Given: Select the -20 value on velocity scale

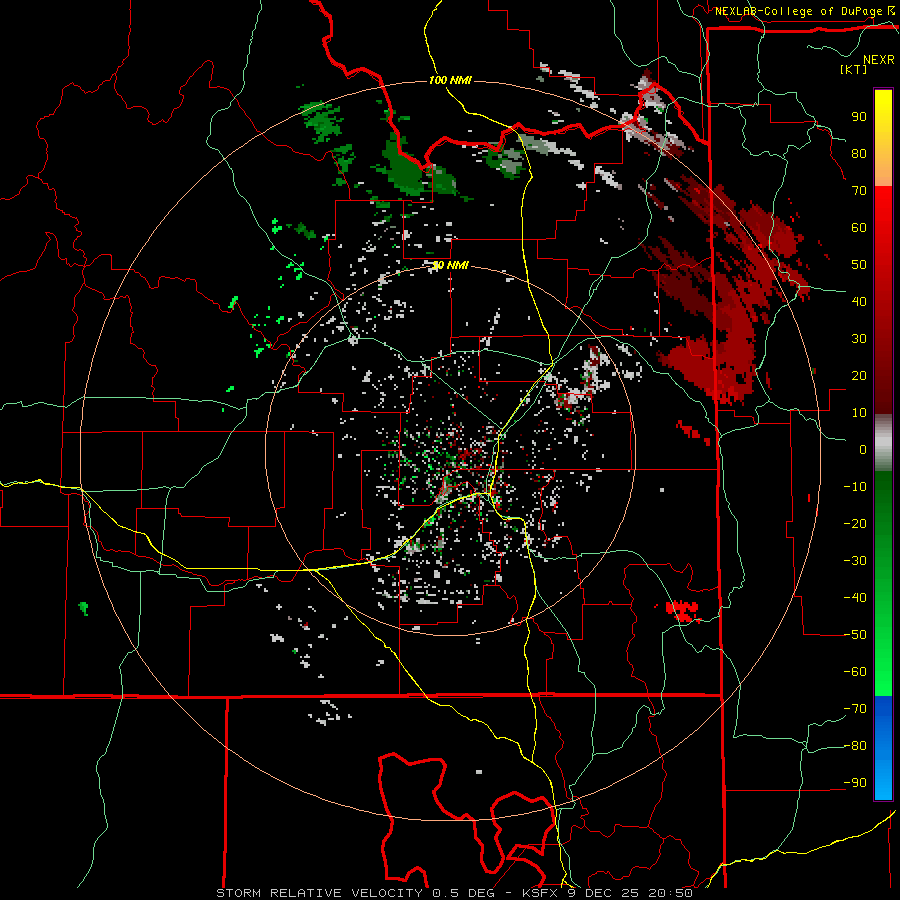Looking at the screenshot, I should coord(855,524).
